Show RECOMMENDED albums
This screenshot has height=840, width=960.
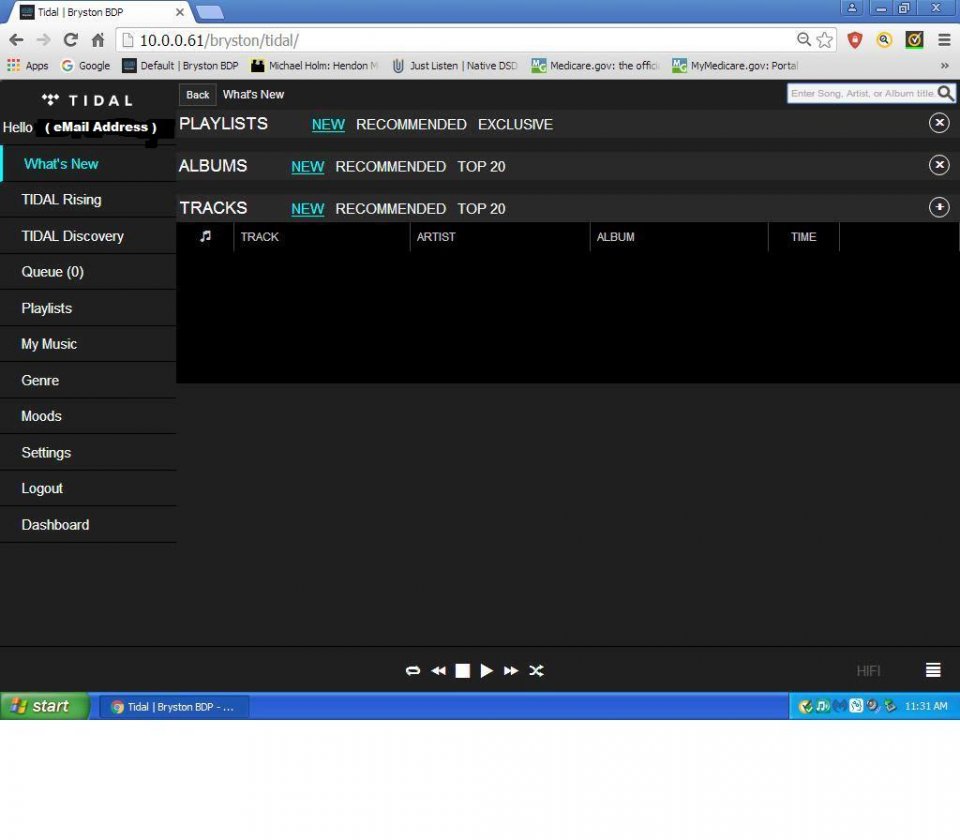click(391, 167)
